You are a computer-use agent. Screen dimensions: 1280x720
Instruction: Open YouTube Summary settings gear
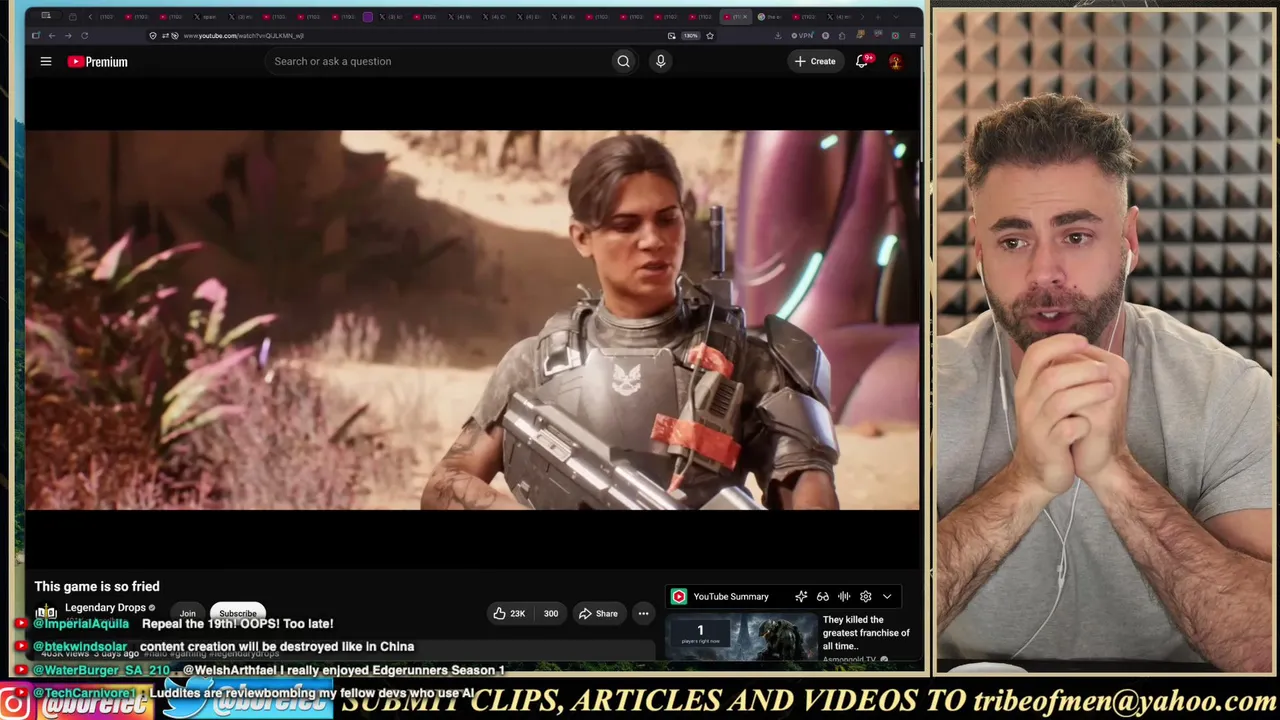click(866, 597)
